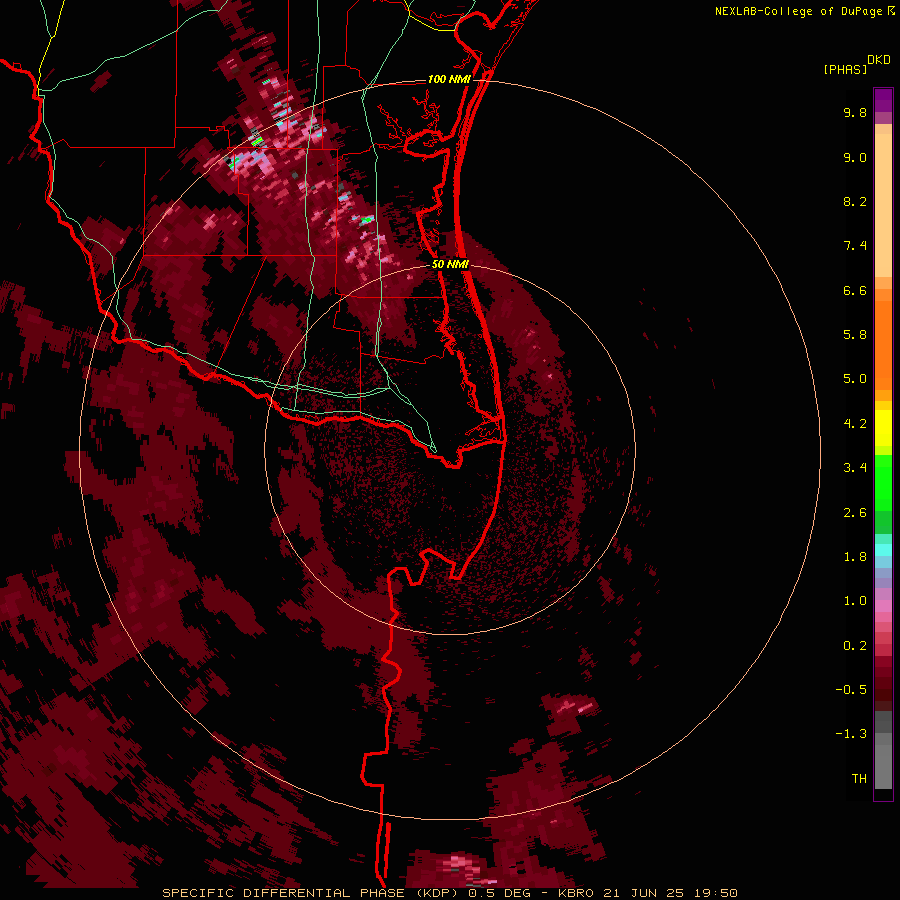Click the TH legend label
The height and width of the screenshot is (900, 900).
(x=859, y=779)
